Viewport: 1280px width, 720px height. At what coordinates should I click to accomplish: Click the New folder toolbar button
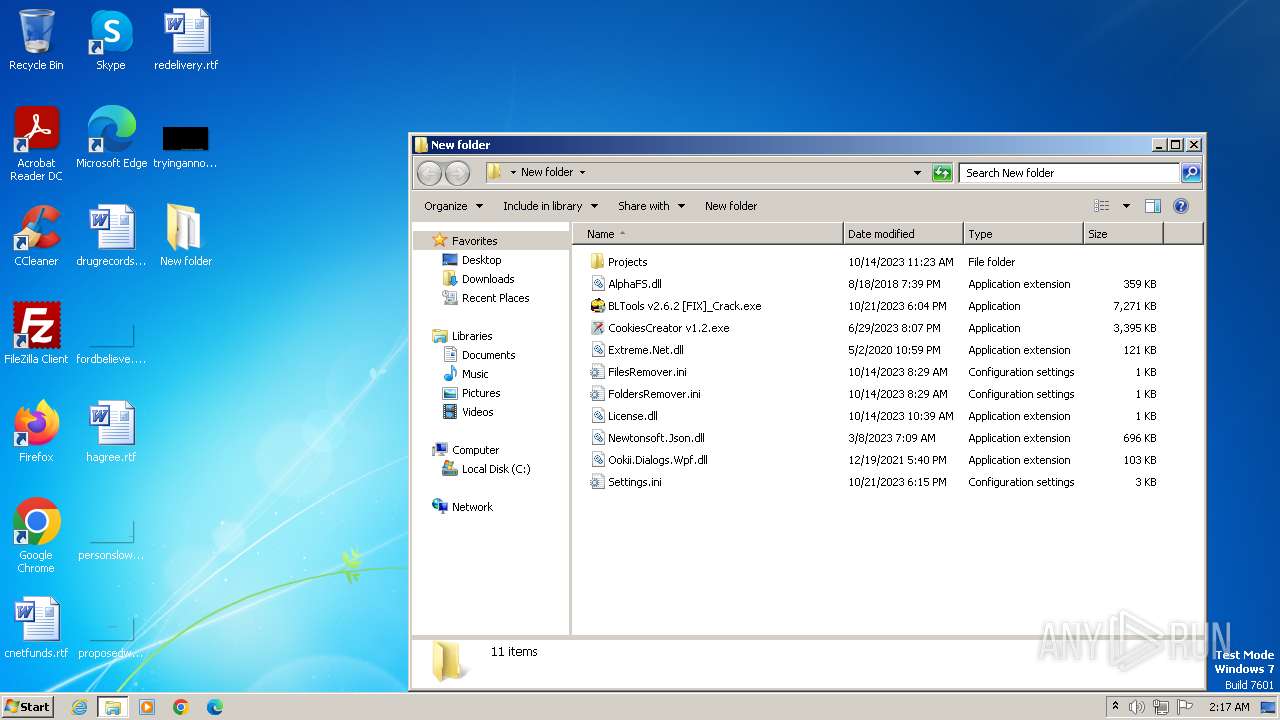[x=731, y=206]
